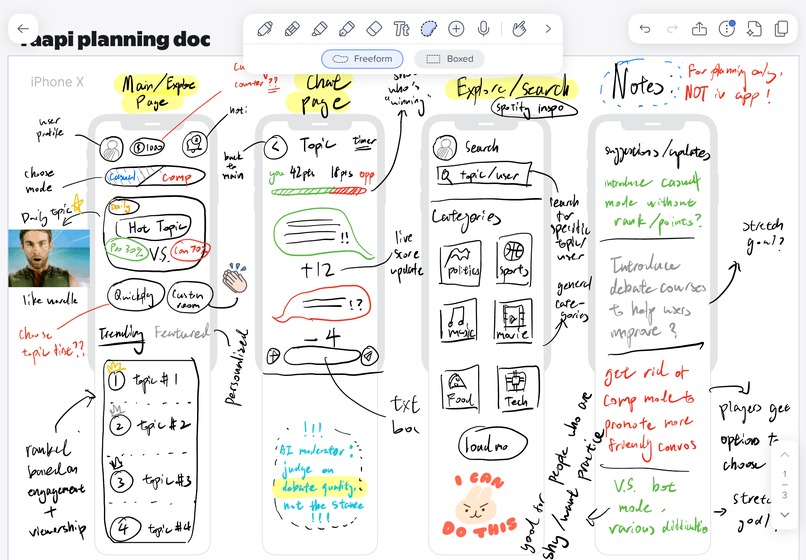The height and width of the screenshot is (560, 806).
Task: Select the pointing hand tool
Action: tap(519, 29)
